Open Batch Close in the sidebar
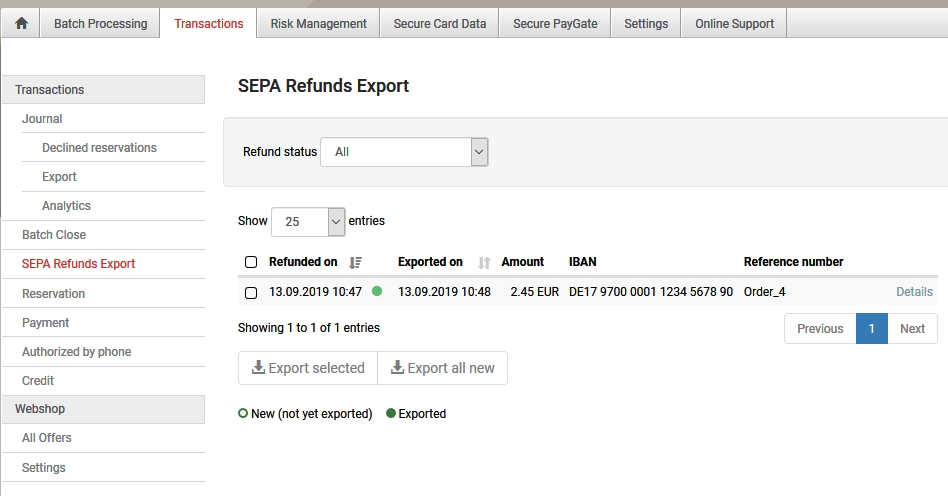The width and height of the screenshot is (948, 496). point(54,235)
